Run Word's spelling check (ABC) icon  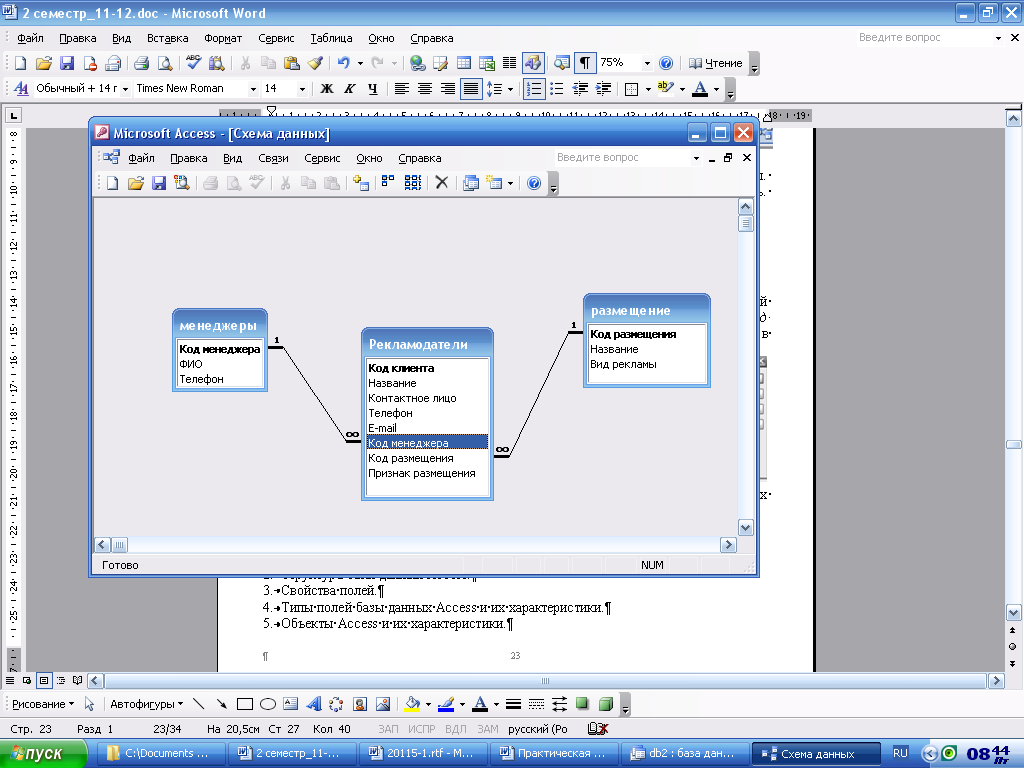click(193, 63)
